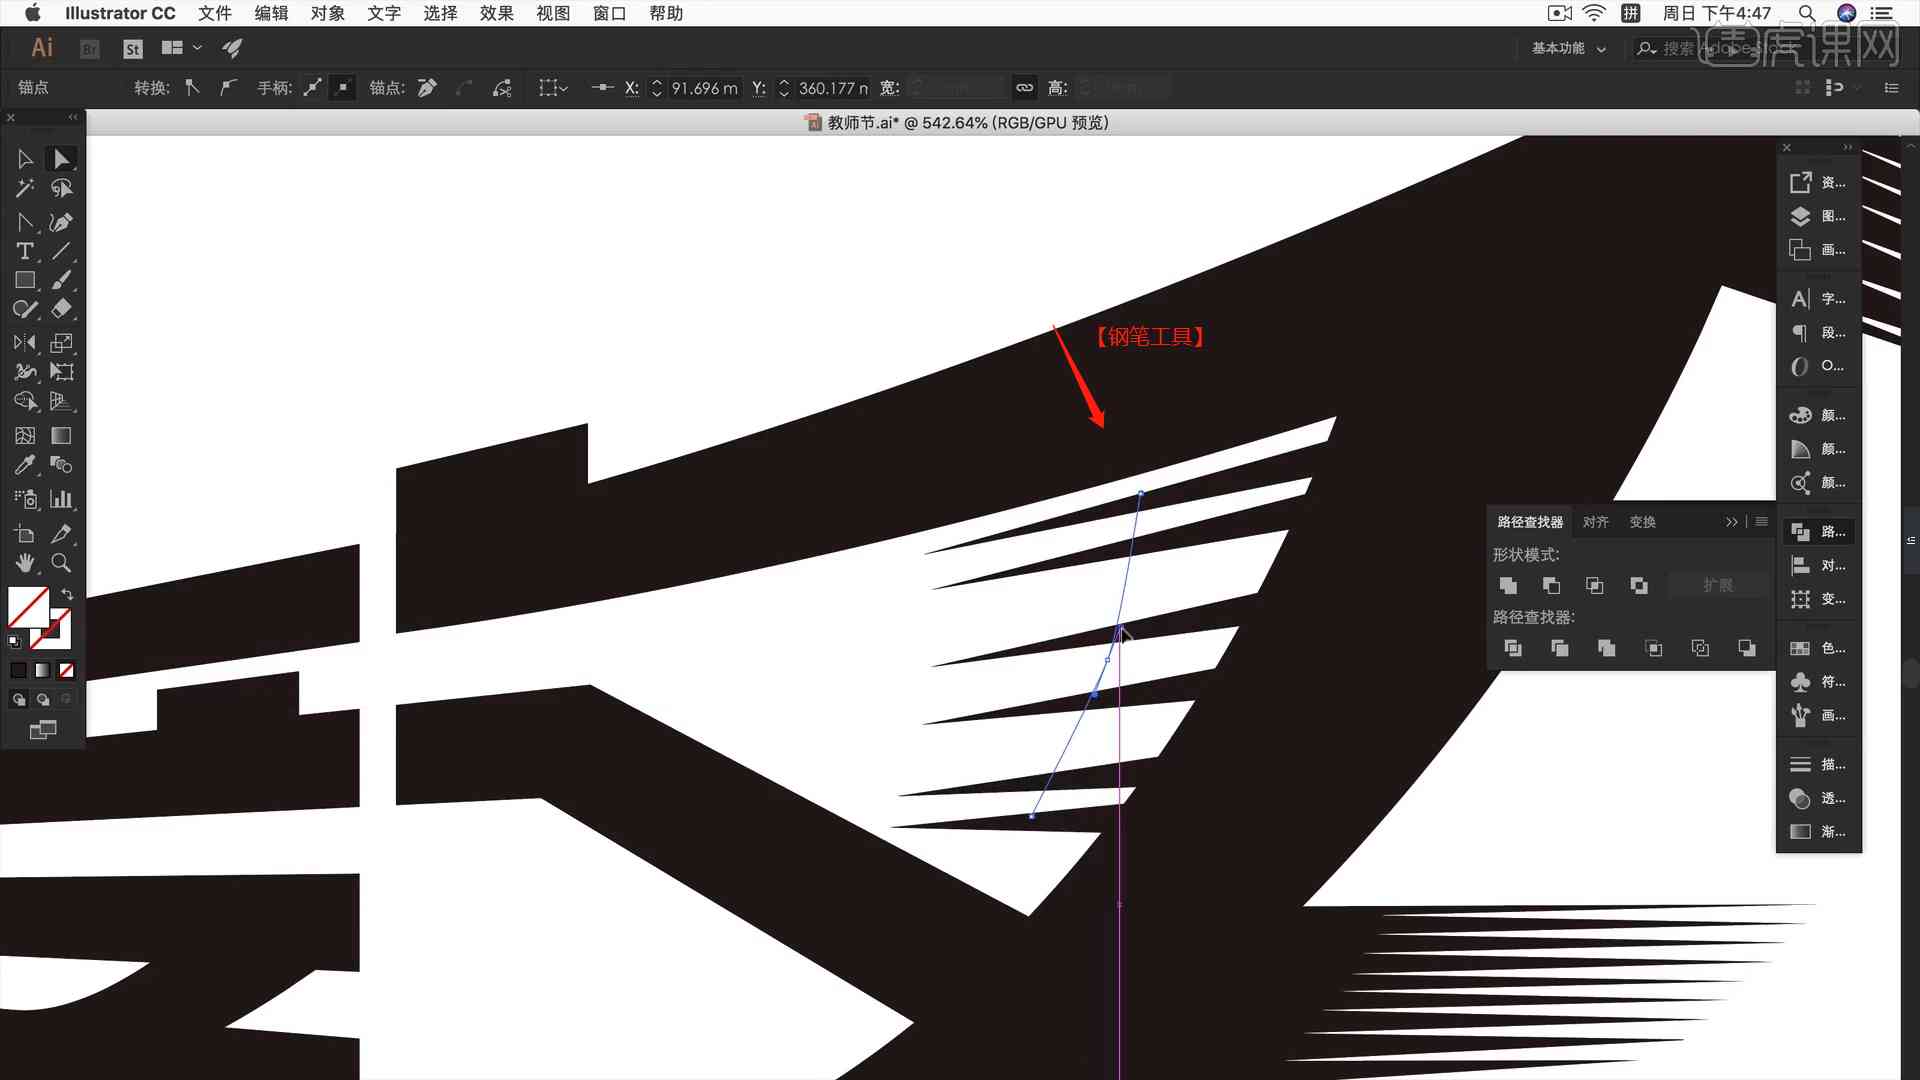Click the 对齐 tab in panel

[x=1594, y=521]
